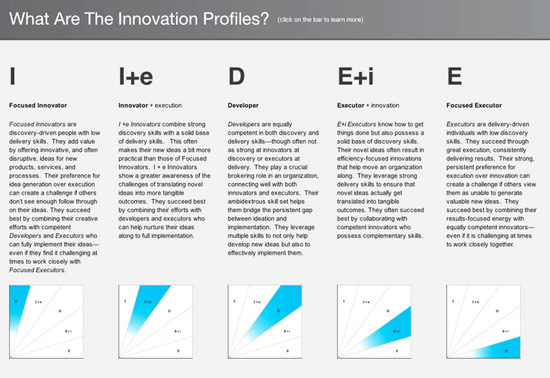The image size is (550, 378).
Task: Select the 'Focused Innovator' subtitle
Action: [38, 105]
